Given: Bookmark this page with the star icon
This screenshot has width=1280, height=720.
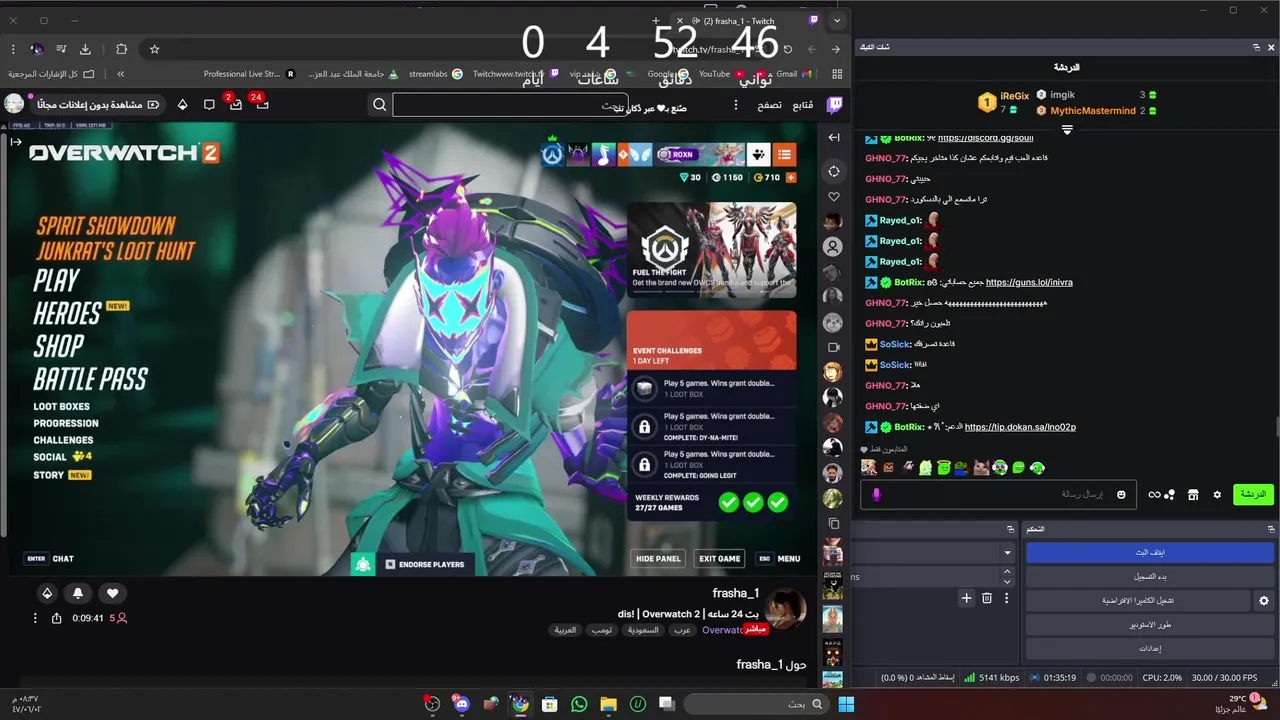Looking at the screenshot, I should [x=154, y=49].
